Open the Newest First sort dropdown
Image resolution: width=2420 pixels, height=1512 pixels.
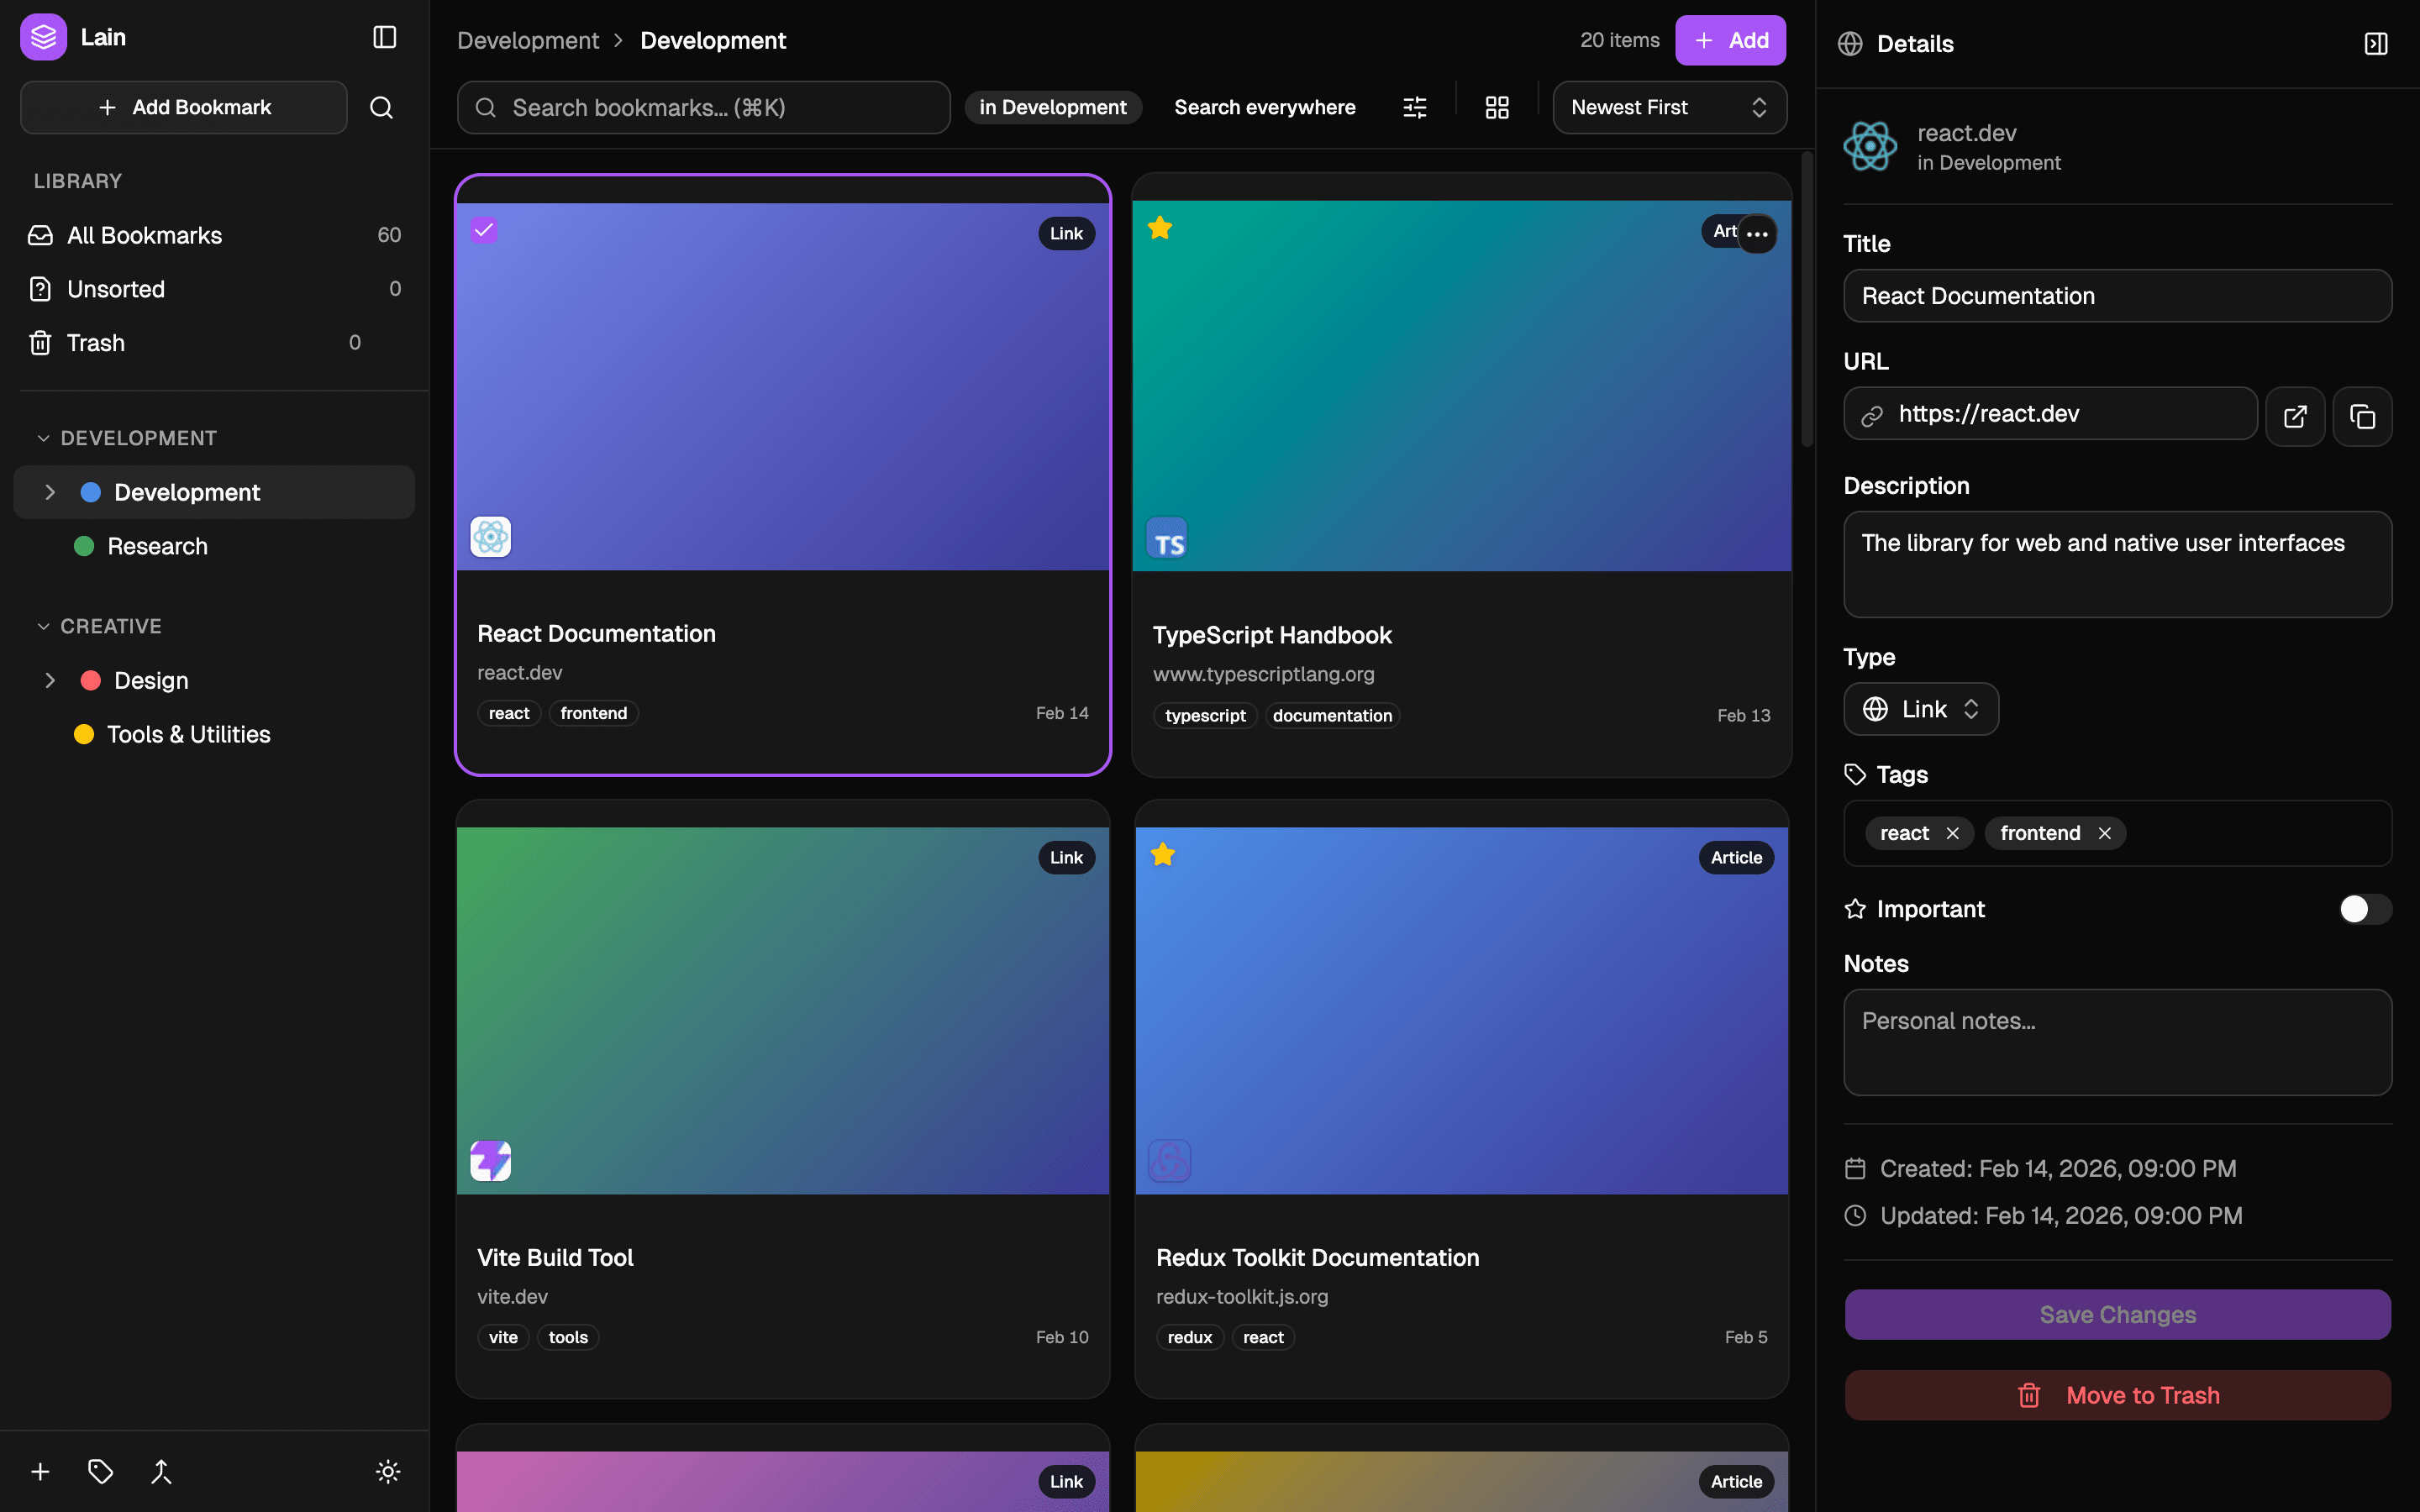coord(1669,107)
